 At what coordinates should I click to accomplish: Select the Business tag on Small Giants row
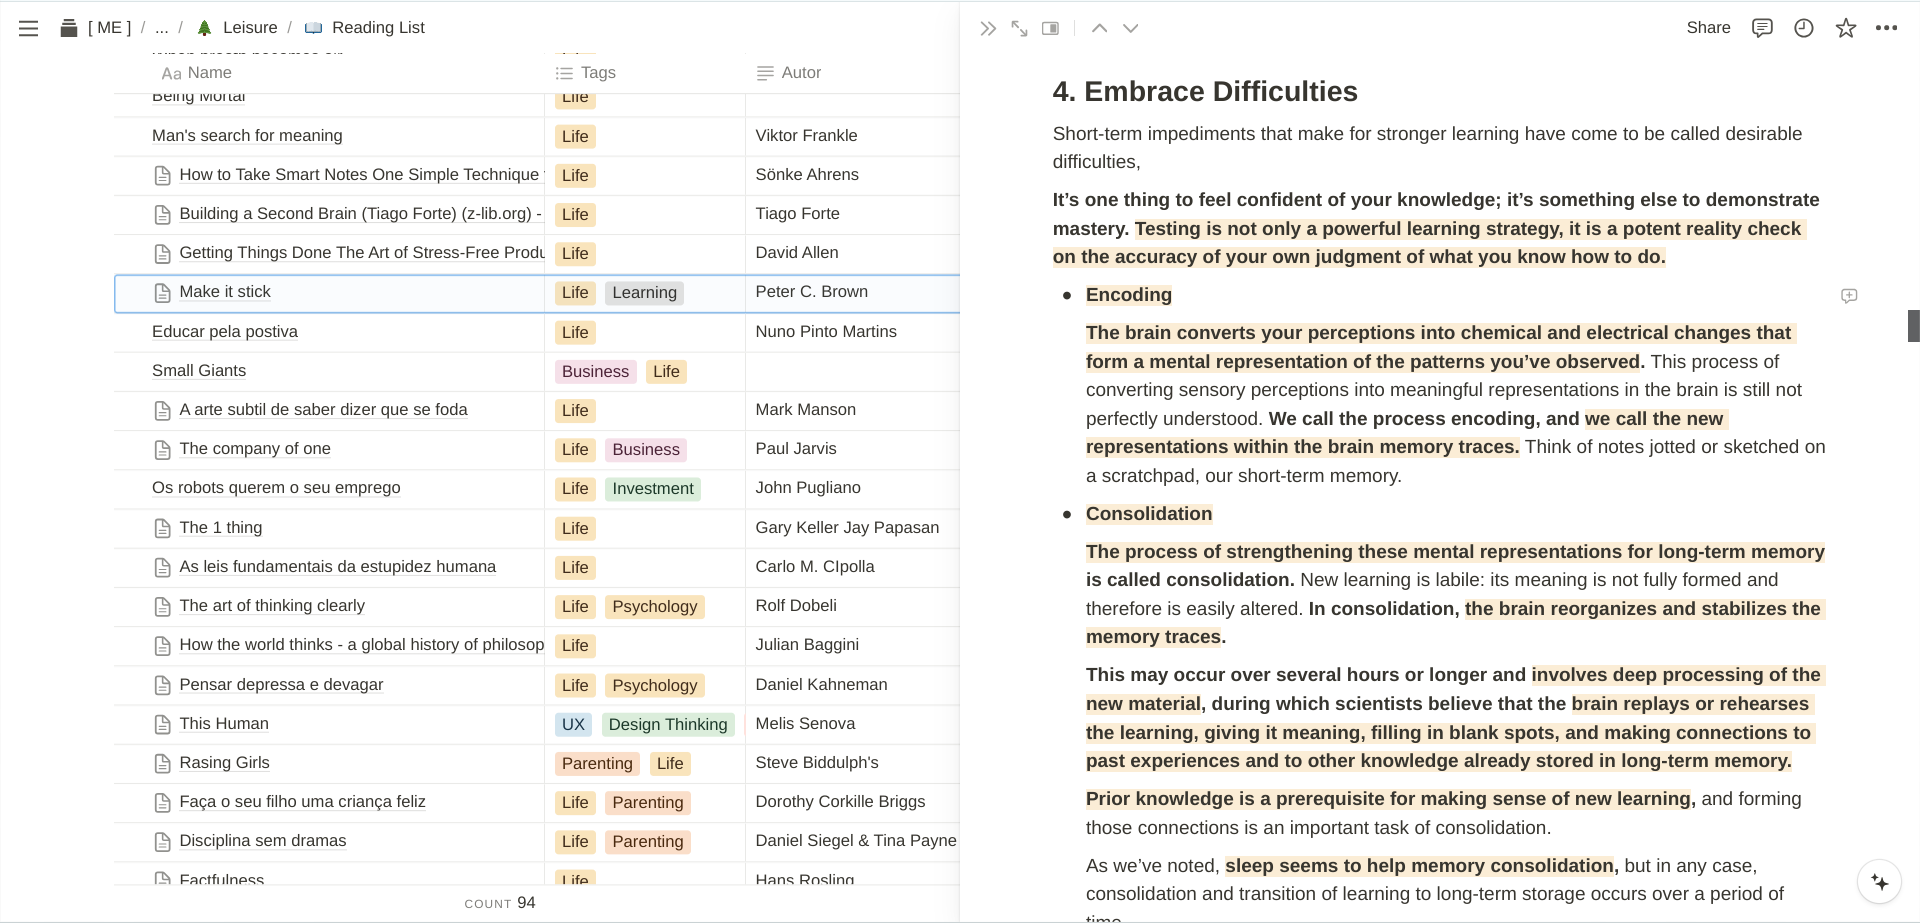pos(595,372)
